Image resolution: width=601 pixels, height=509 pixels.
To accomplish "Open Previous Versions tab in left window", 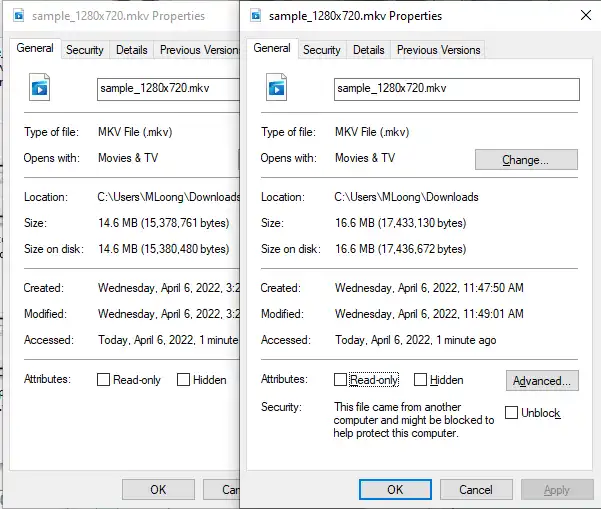I will point(197,50).
